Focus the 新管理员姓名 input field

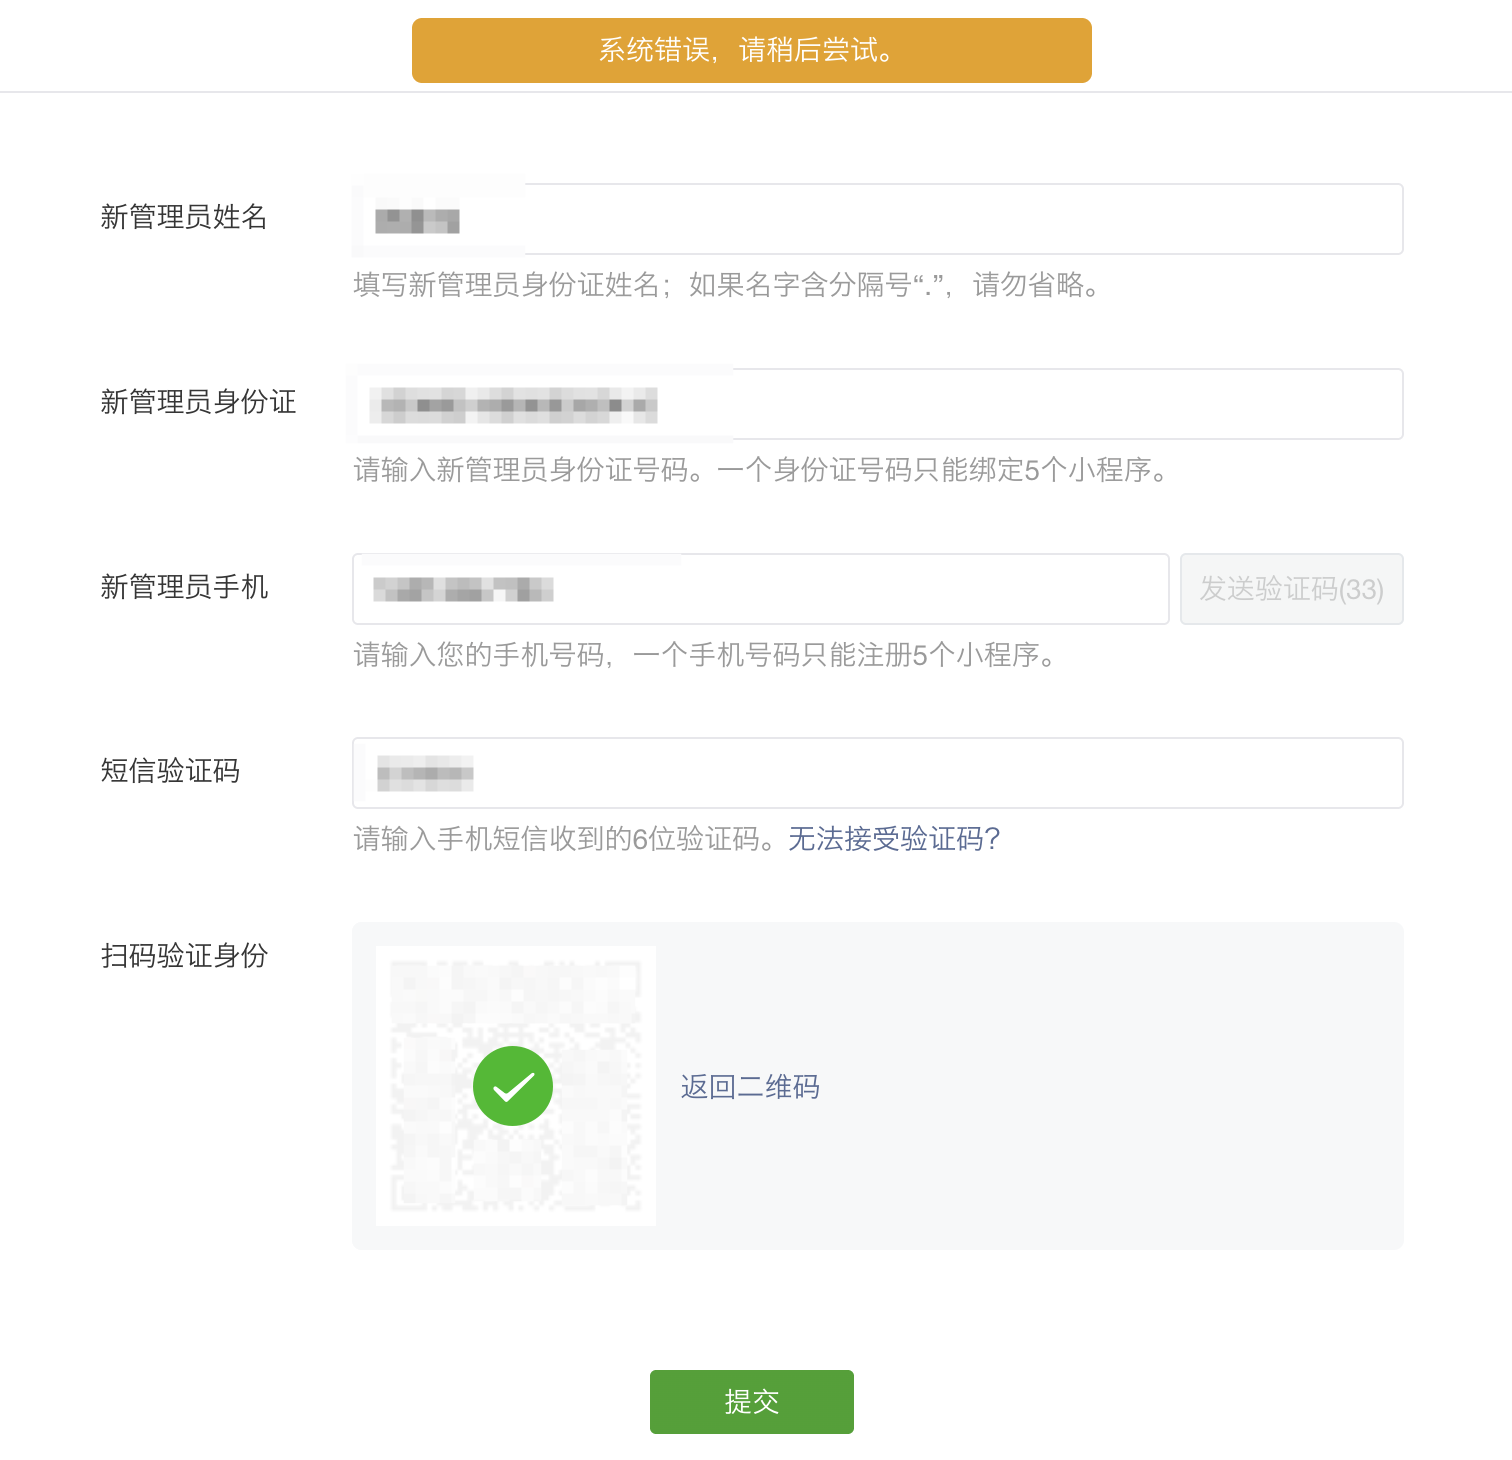(878, 219)
